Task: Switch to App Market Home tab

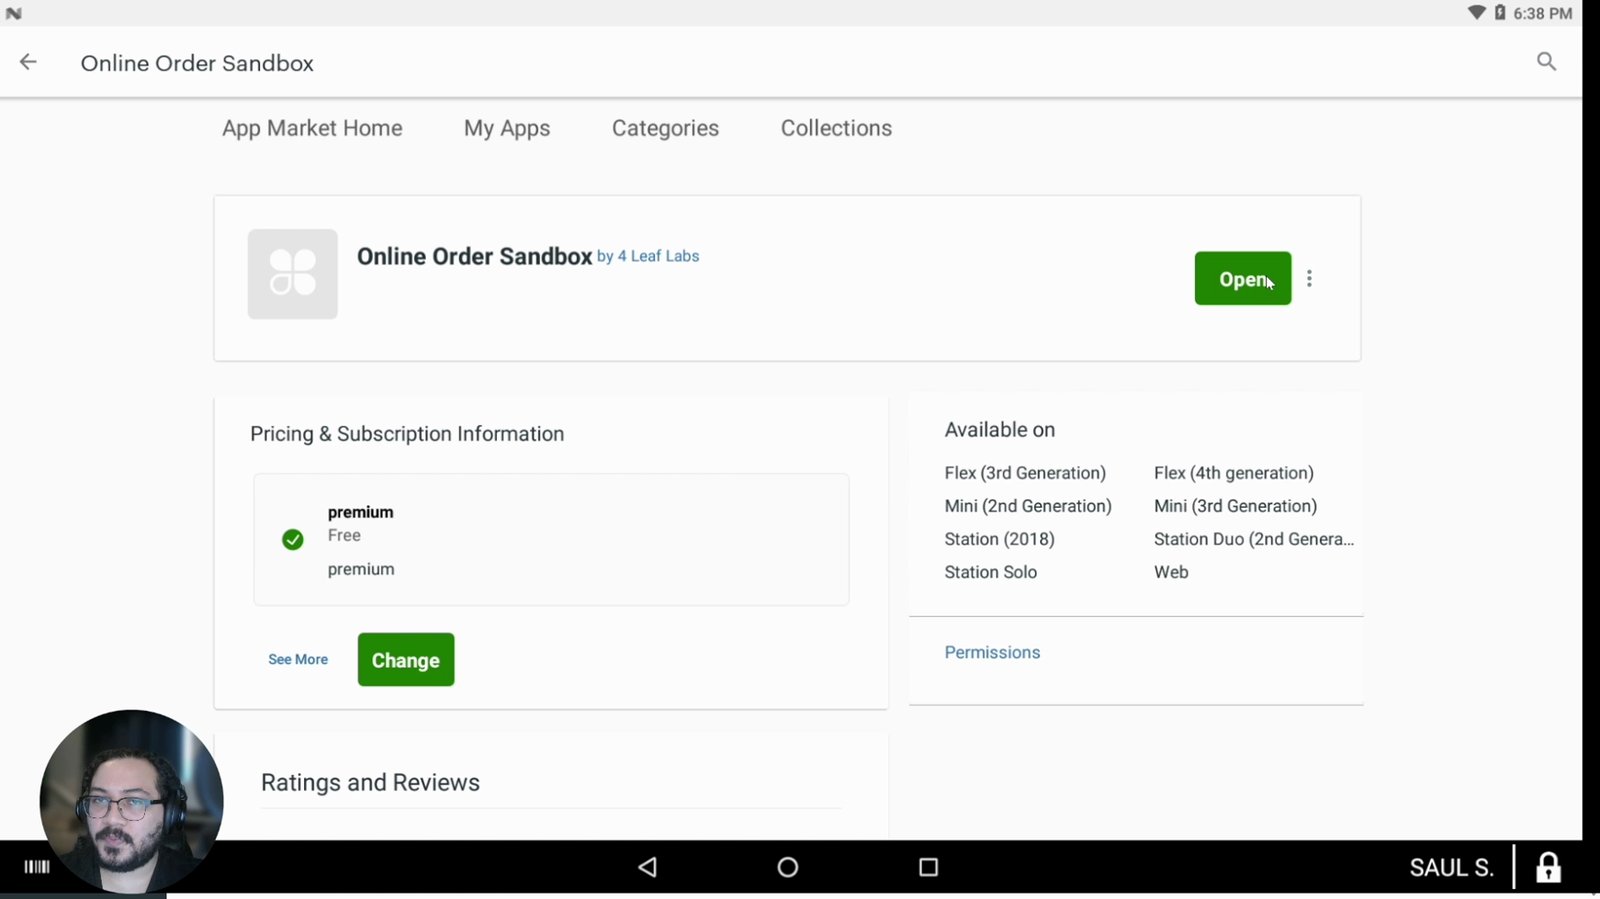Action: pyautogui.click(x=312, y=128)
